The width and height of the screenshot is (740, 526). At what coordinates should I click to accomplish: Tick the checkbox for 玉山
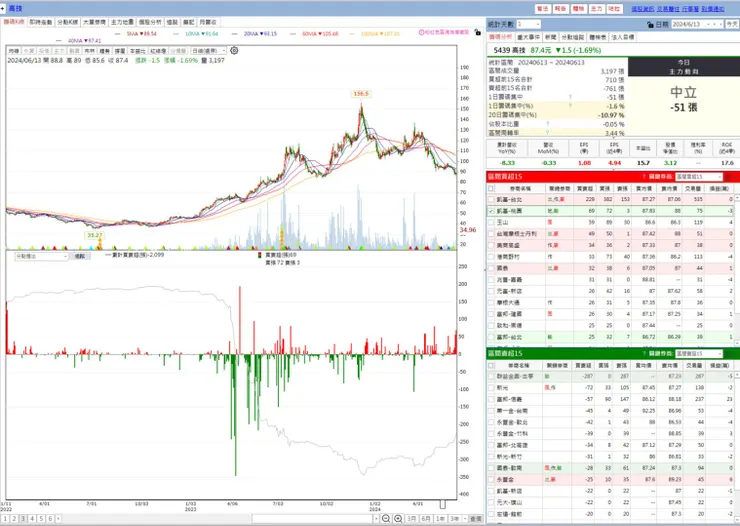pos(491,222)
